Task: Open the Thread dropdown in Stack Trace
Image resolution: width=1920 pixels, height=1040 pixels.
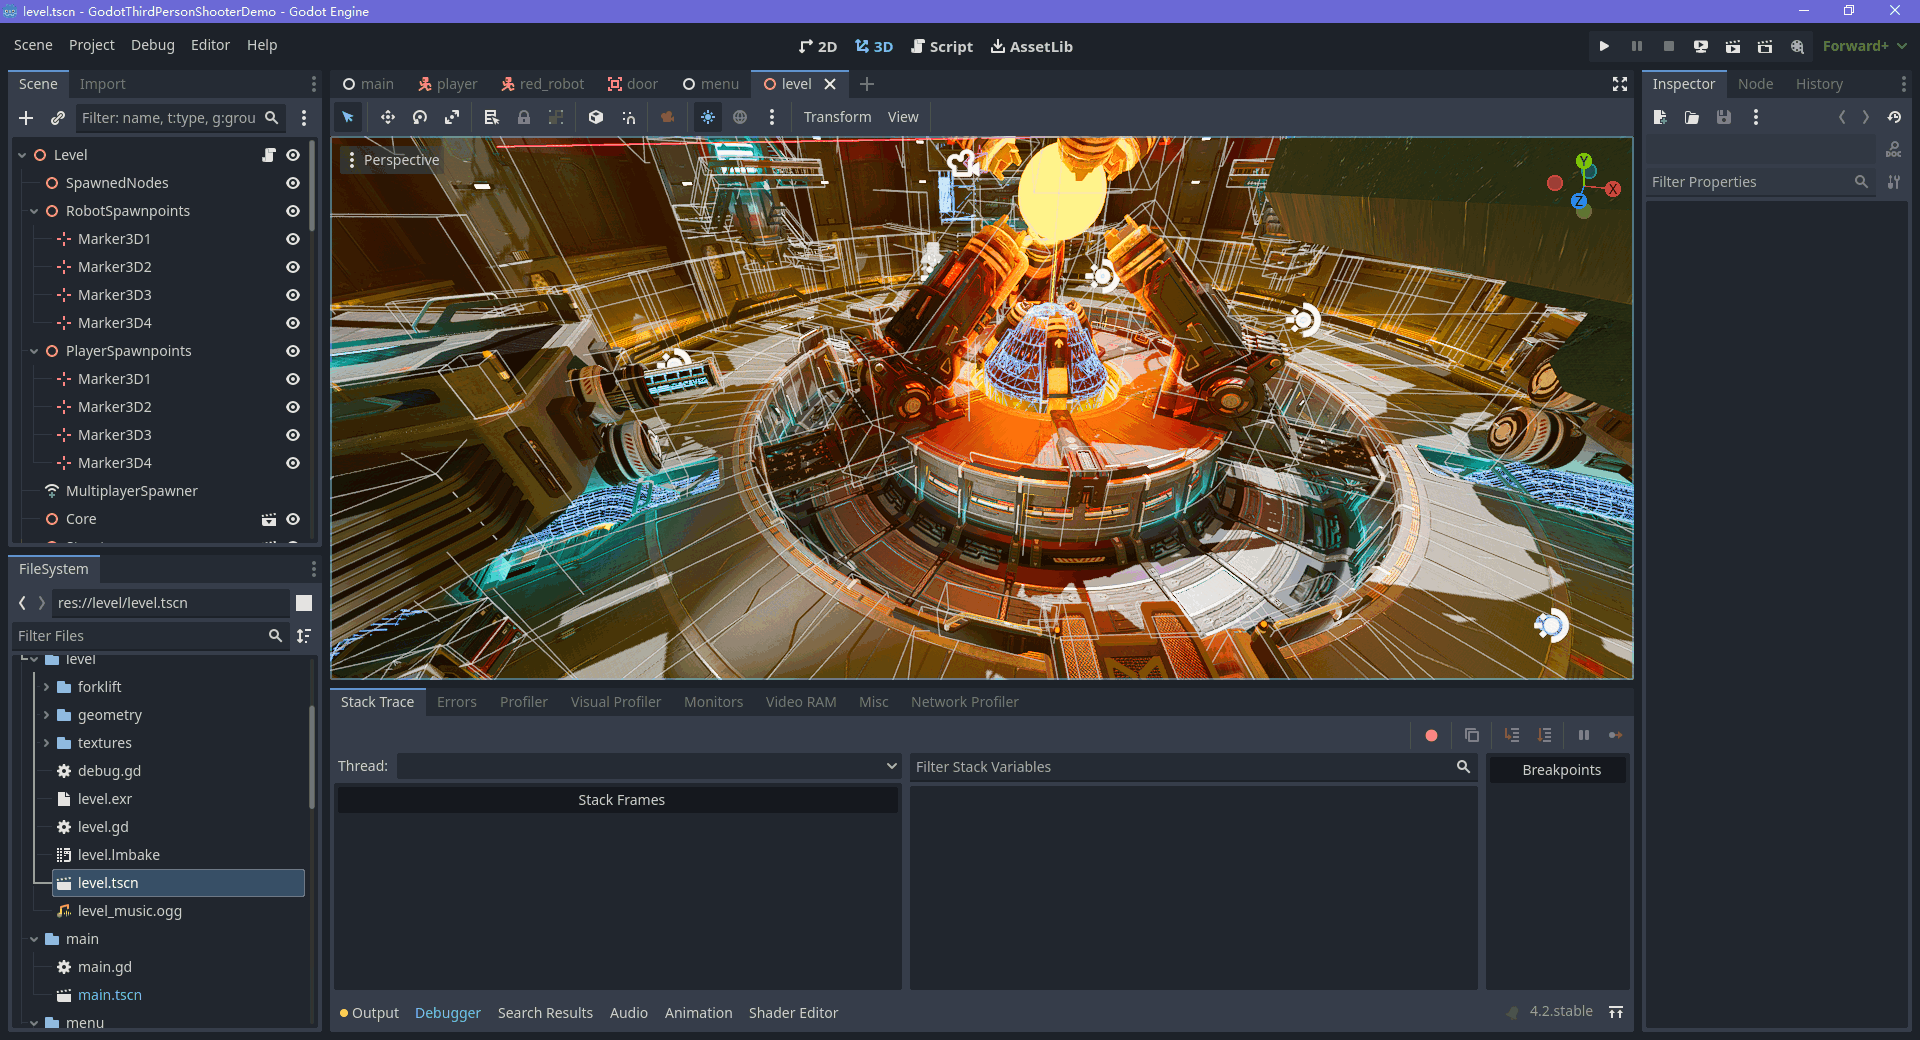Action: click(648, 766)
